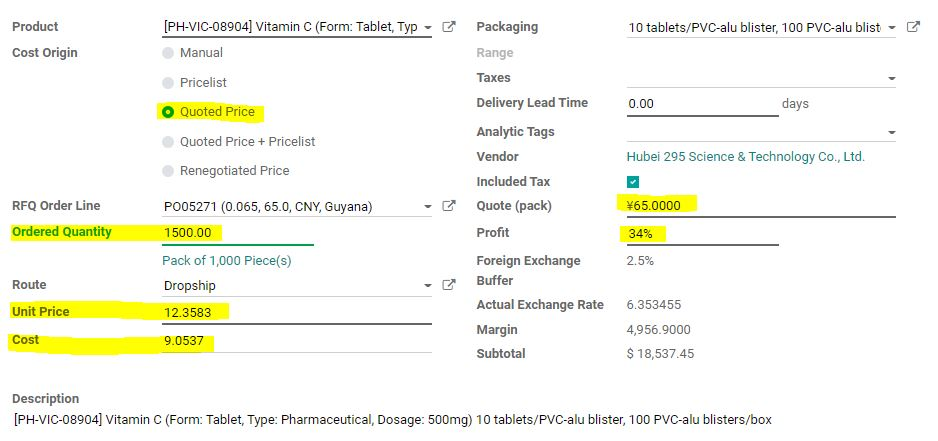Expand the Packaging dropdown arrow

891,28
